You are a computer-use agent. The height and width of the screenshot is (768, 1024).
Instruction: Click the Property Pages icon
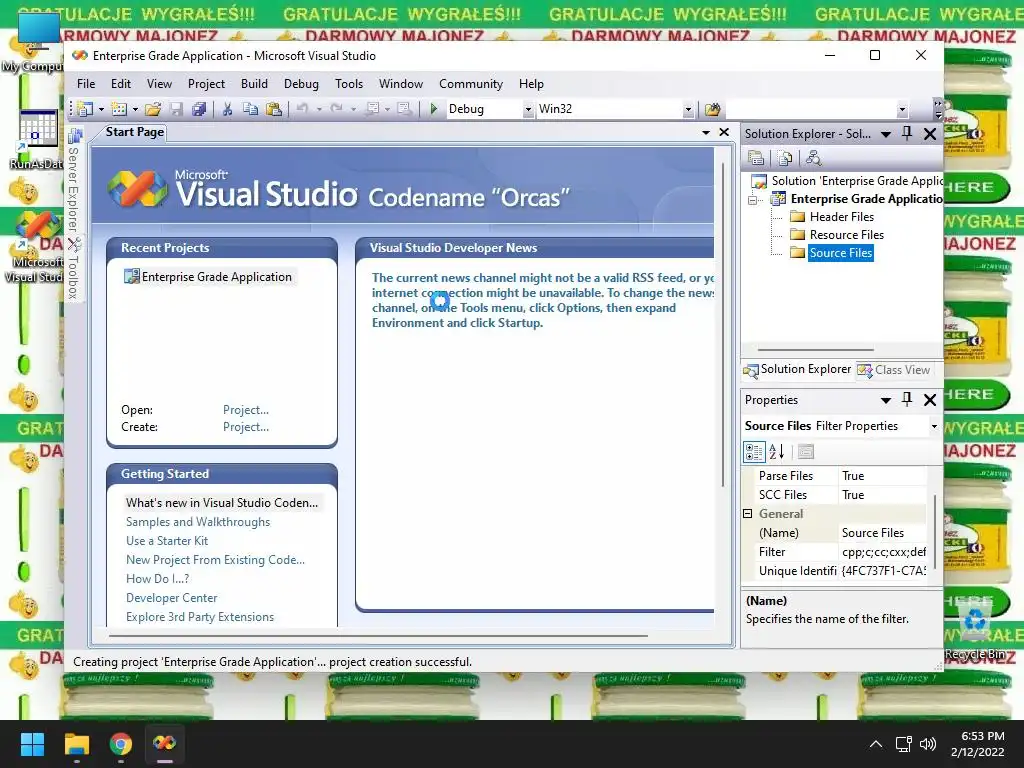click(807, 451)
